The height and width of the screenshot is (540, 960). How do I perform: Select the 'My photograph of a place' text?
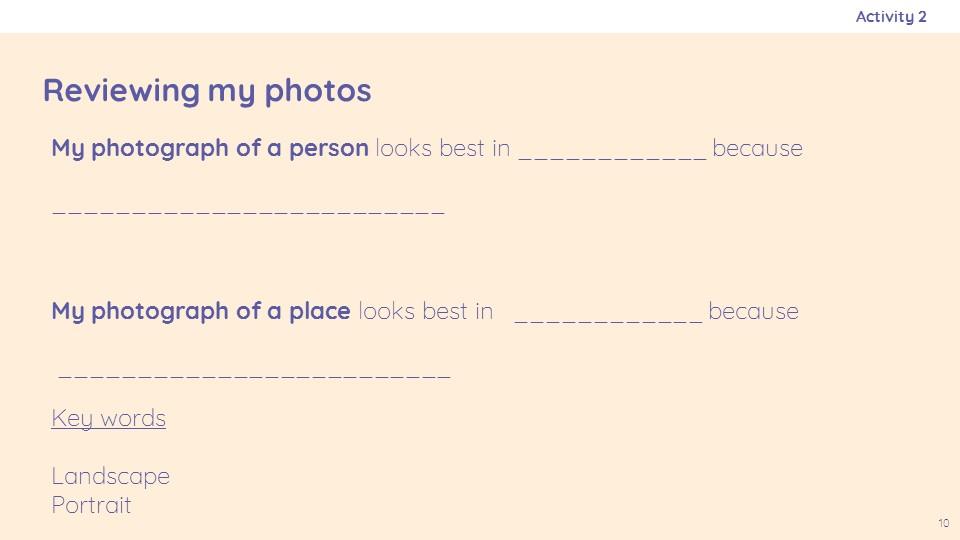tap(201, 312)
